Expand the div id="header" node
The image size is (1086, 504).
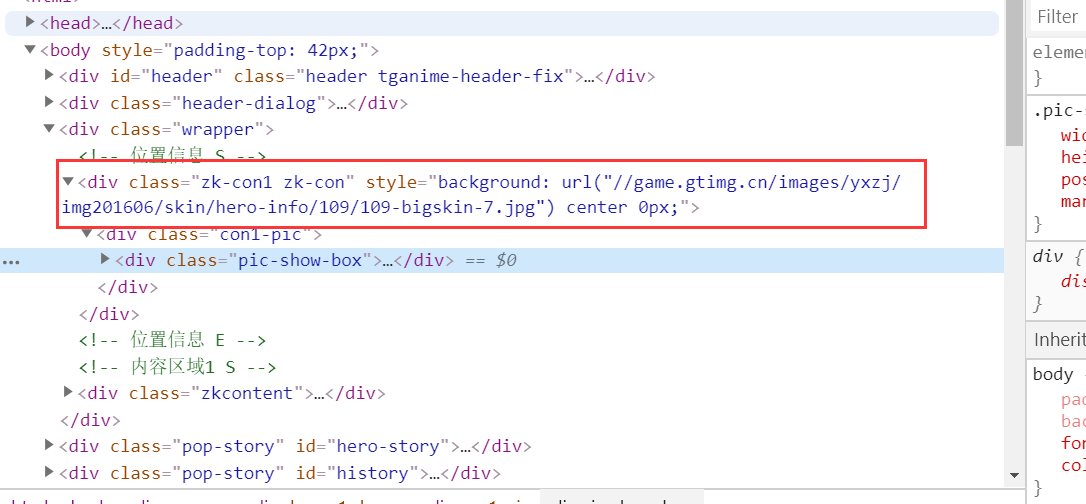coord(48,75)
